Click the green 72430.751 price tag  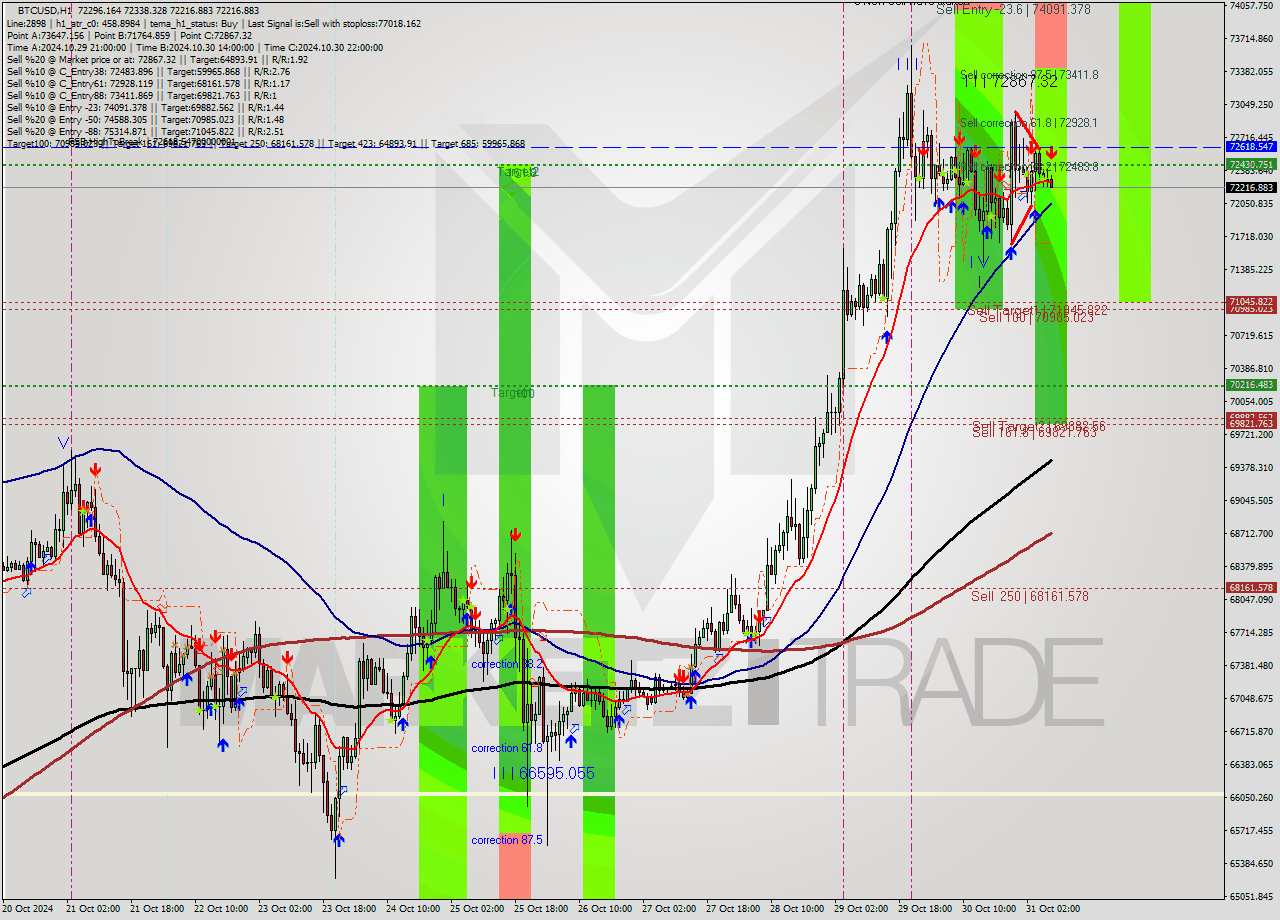click(1251, 164)
